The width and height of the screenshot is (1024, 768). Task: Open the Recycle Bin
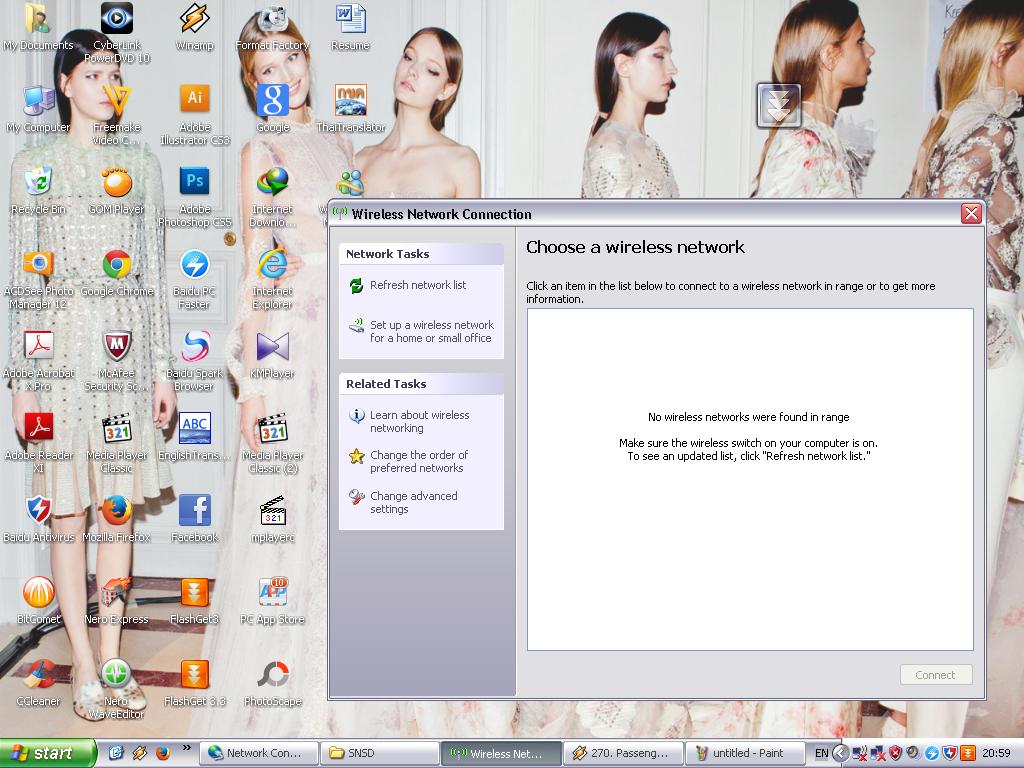coord(38,191)
